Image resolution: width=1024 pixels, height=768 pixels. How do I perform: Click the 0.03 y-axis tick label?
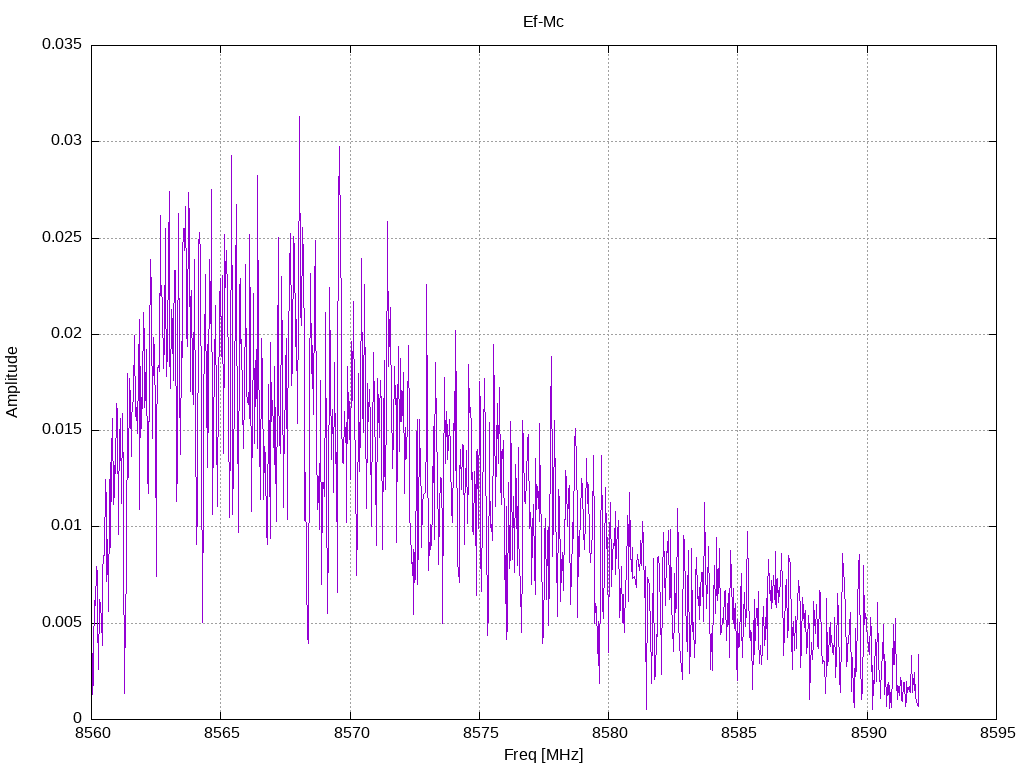[x=67, y=140]
